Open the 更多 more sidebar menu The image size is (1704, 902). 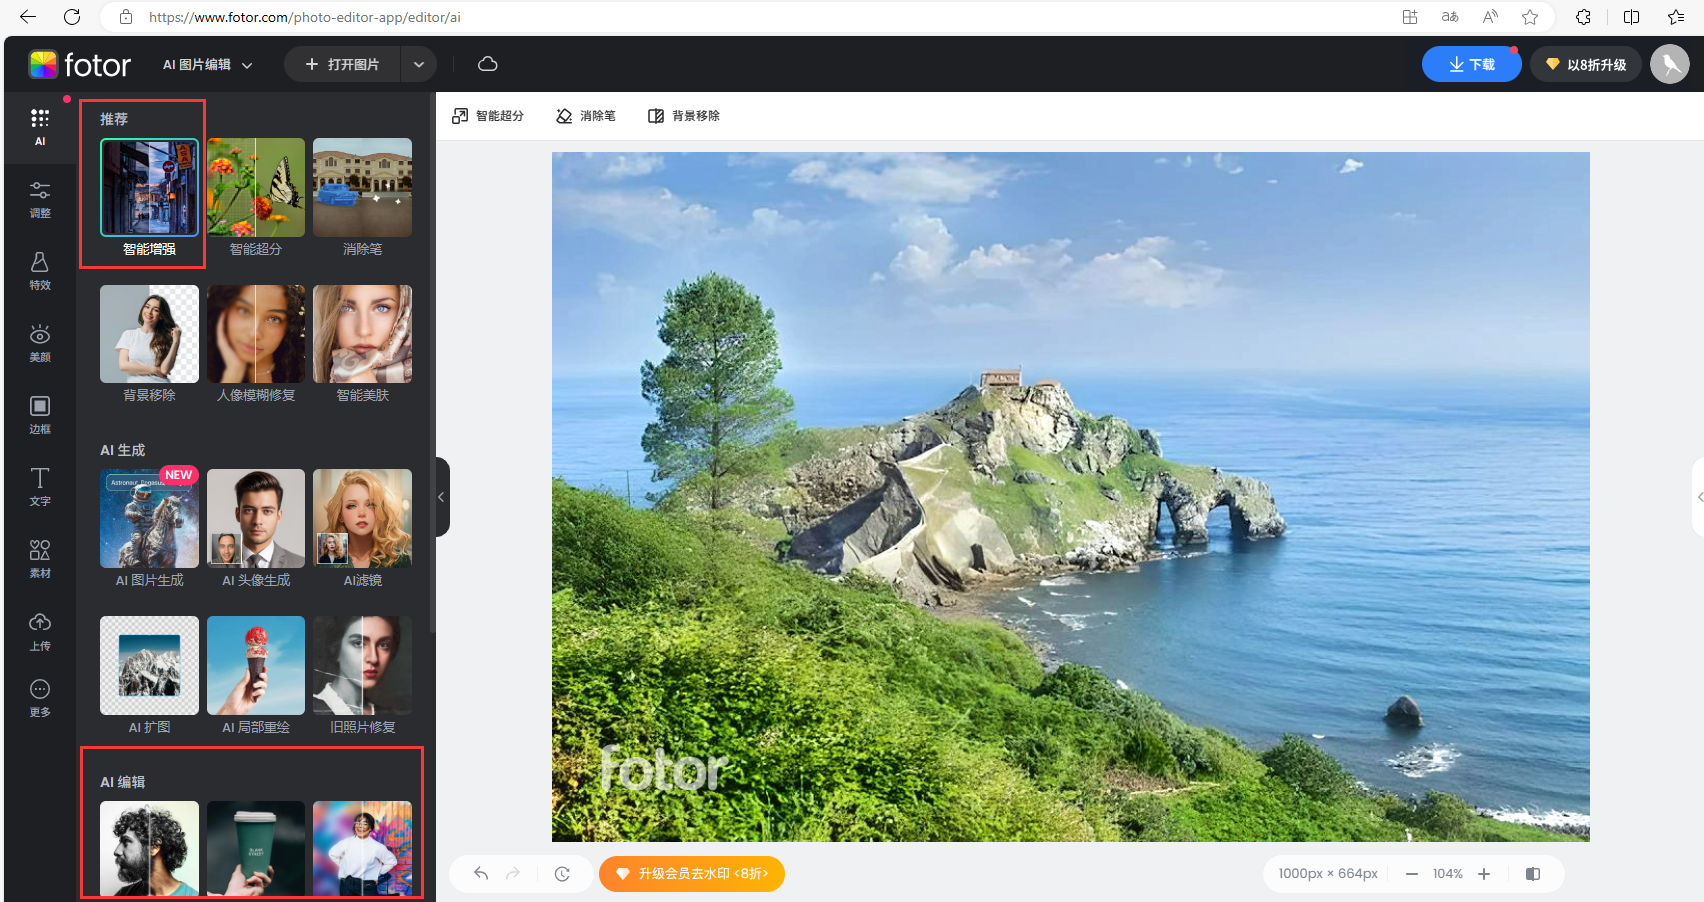pos(40,698)
